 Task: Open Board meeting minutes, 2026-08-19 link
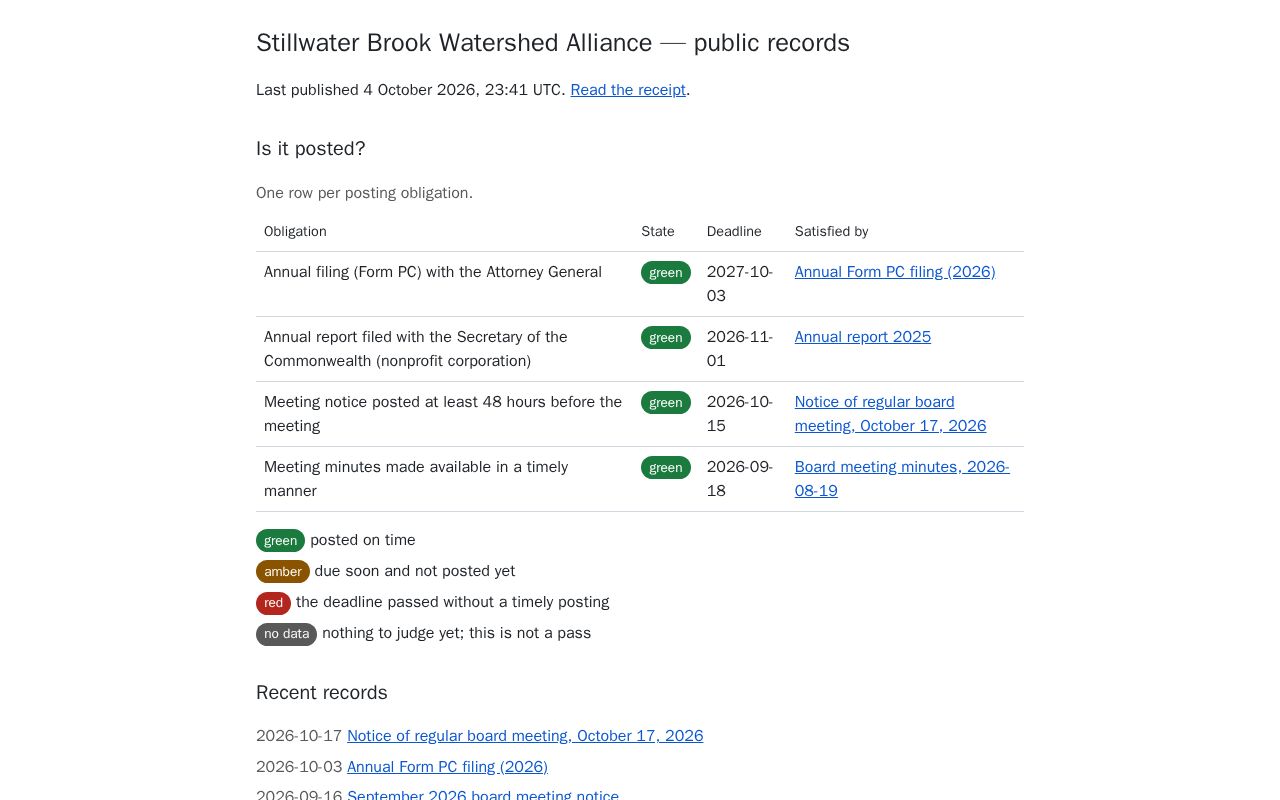click(902, 479)
